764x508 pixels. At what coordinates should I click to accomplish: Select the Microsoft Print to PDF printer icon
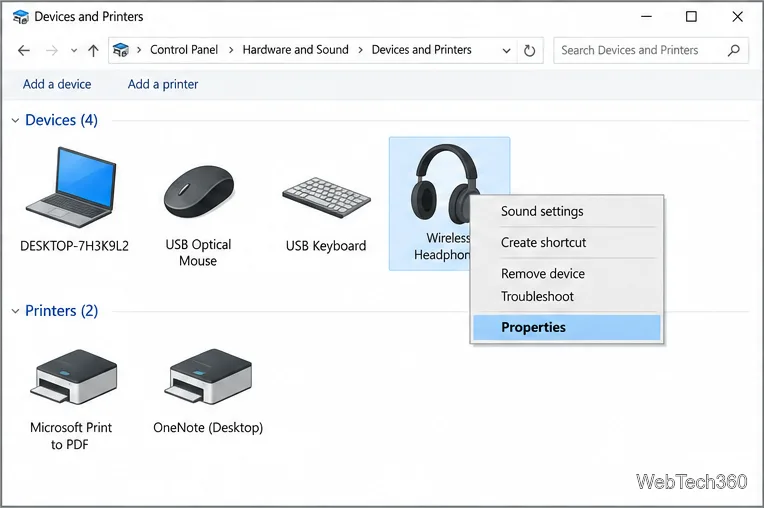tap(74, 376)
